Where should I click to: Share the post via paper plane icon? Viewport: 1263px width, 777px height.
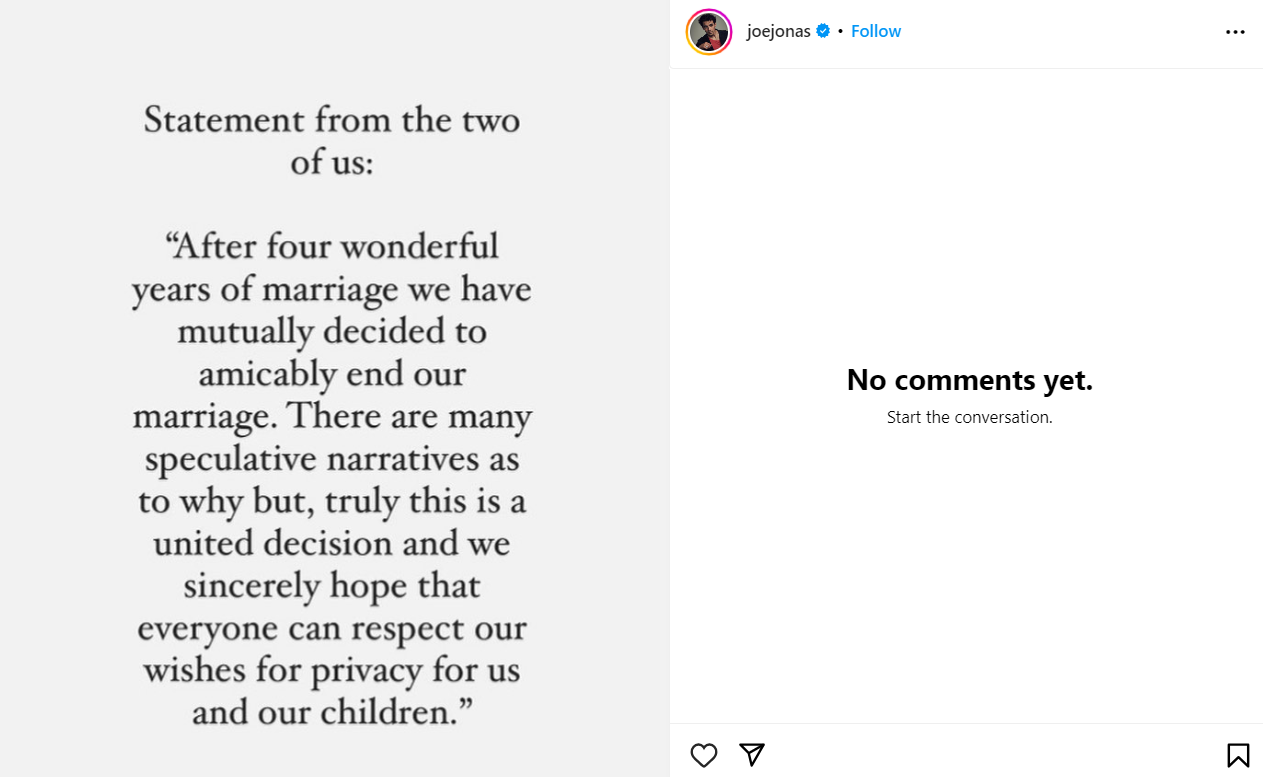pyautogui.click(x=752, y=755)
